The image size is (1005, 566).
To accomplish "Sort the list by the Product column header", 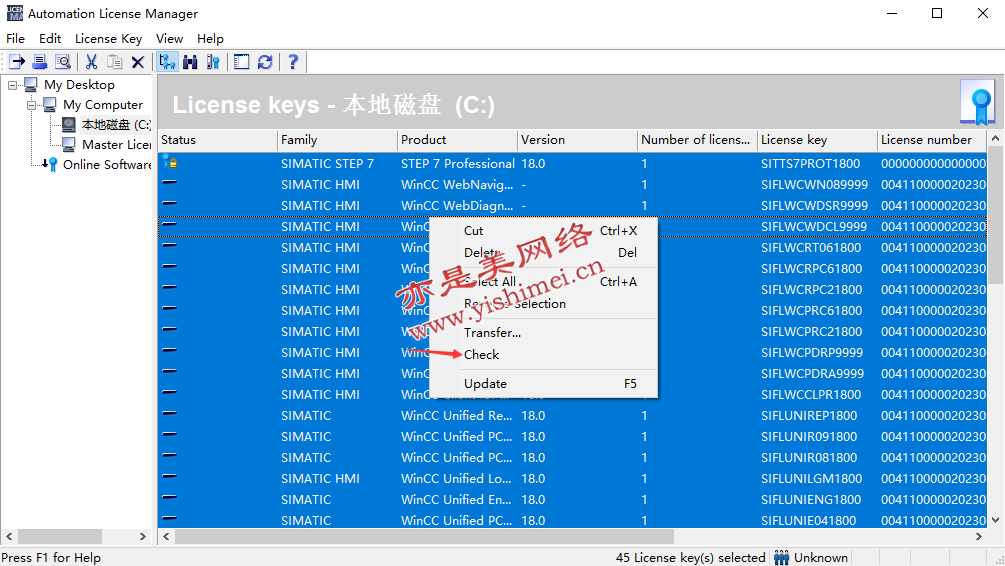I will coord(457,140).
